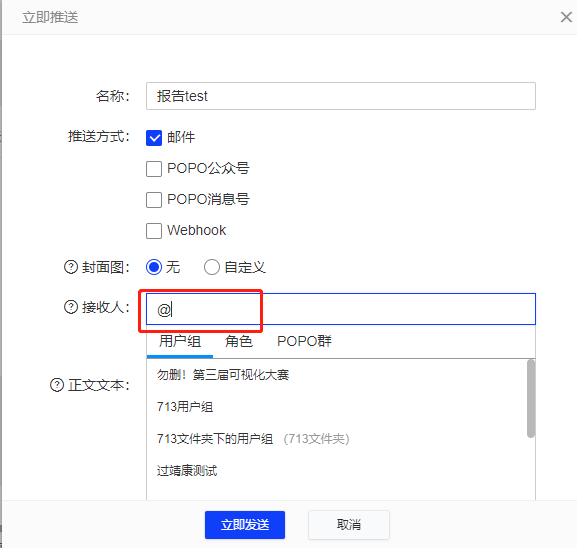
Task: Click the 立即发送 button
Action: point(245,525)
